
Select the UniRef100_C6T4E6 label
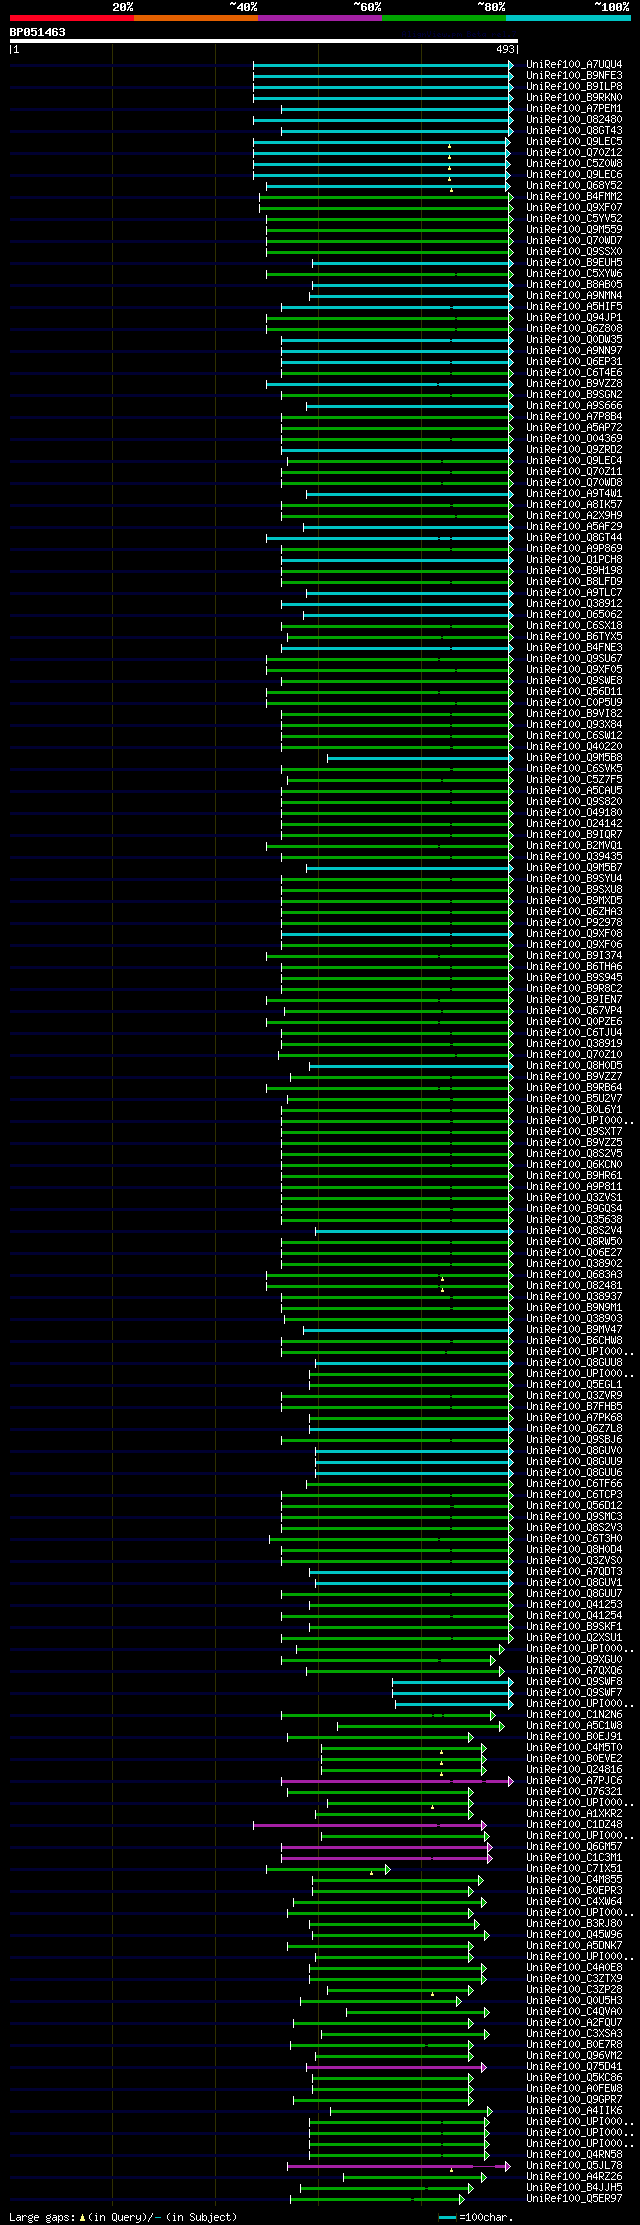tap(574, 373)
